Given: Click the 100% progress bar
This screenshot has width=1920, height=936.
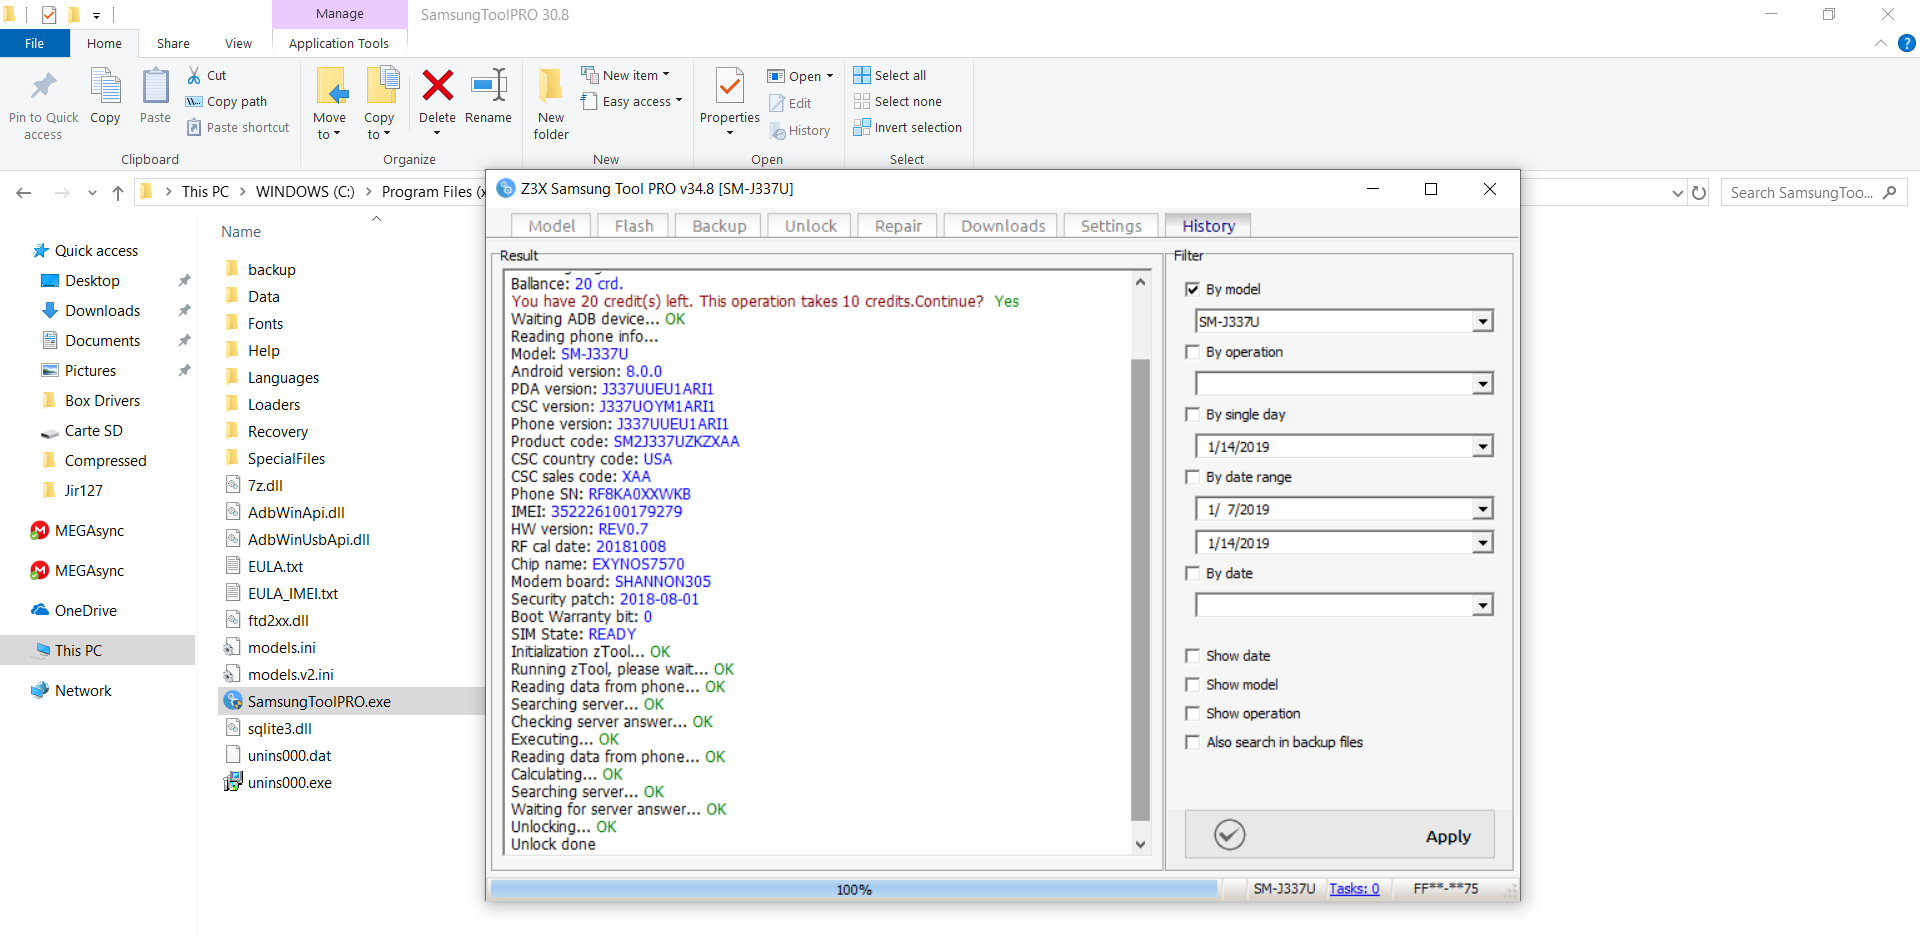Looking at the screenshot, I should [x=854, y=889].
